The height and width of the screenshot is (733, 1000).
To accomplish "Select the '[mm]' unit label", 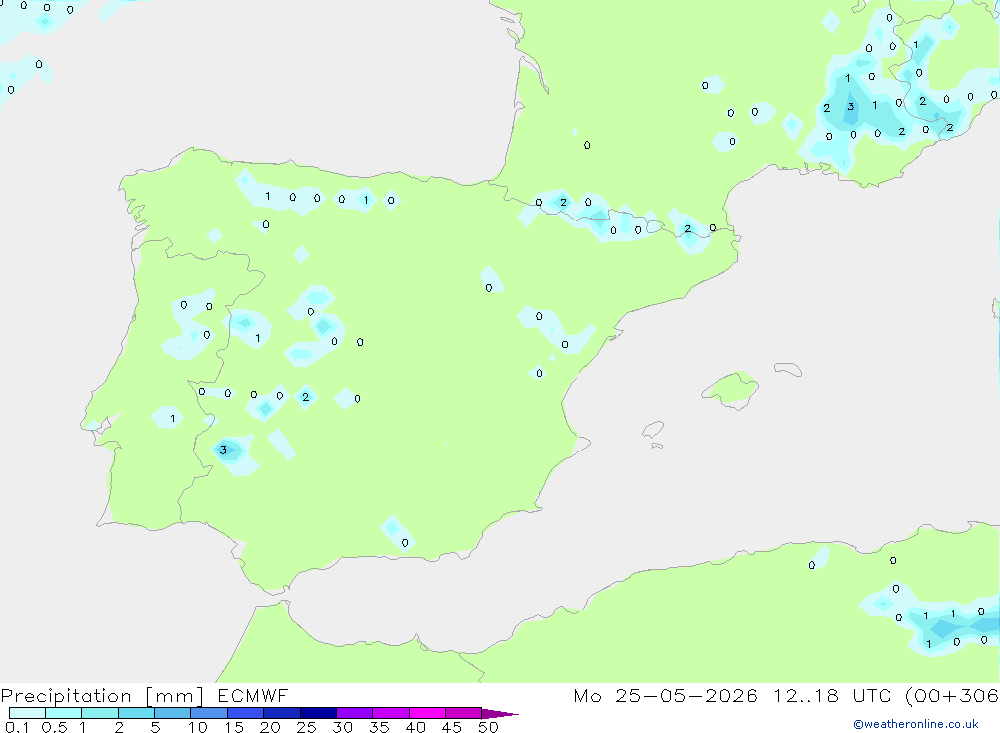I will 175,696.
